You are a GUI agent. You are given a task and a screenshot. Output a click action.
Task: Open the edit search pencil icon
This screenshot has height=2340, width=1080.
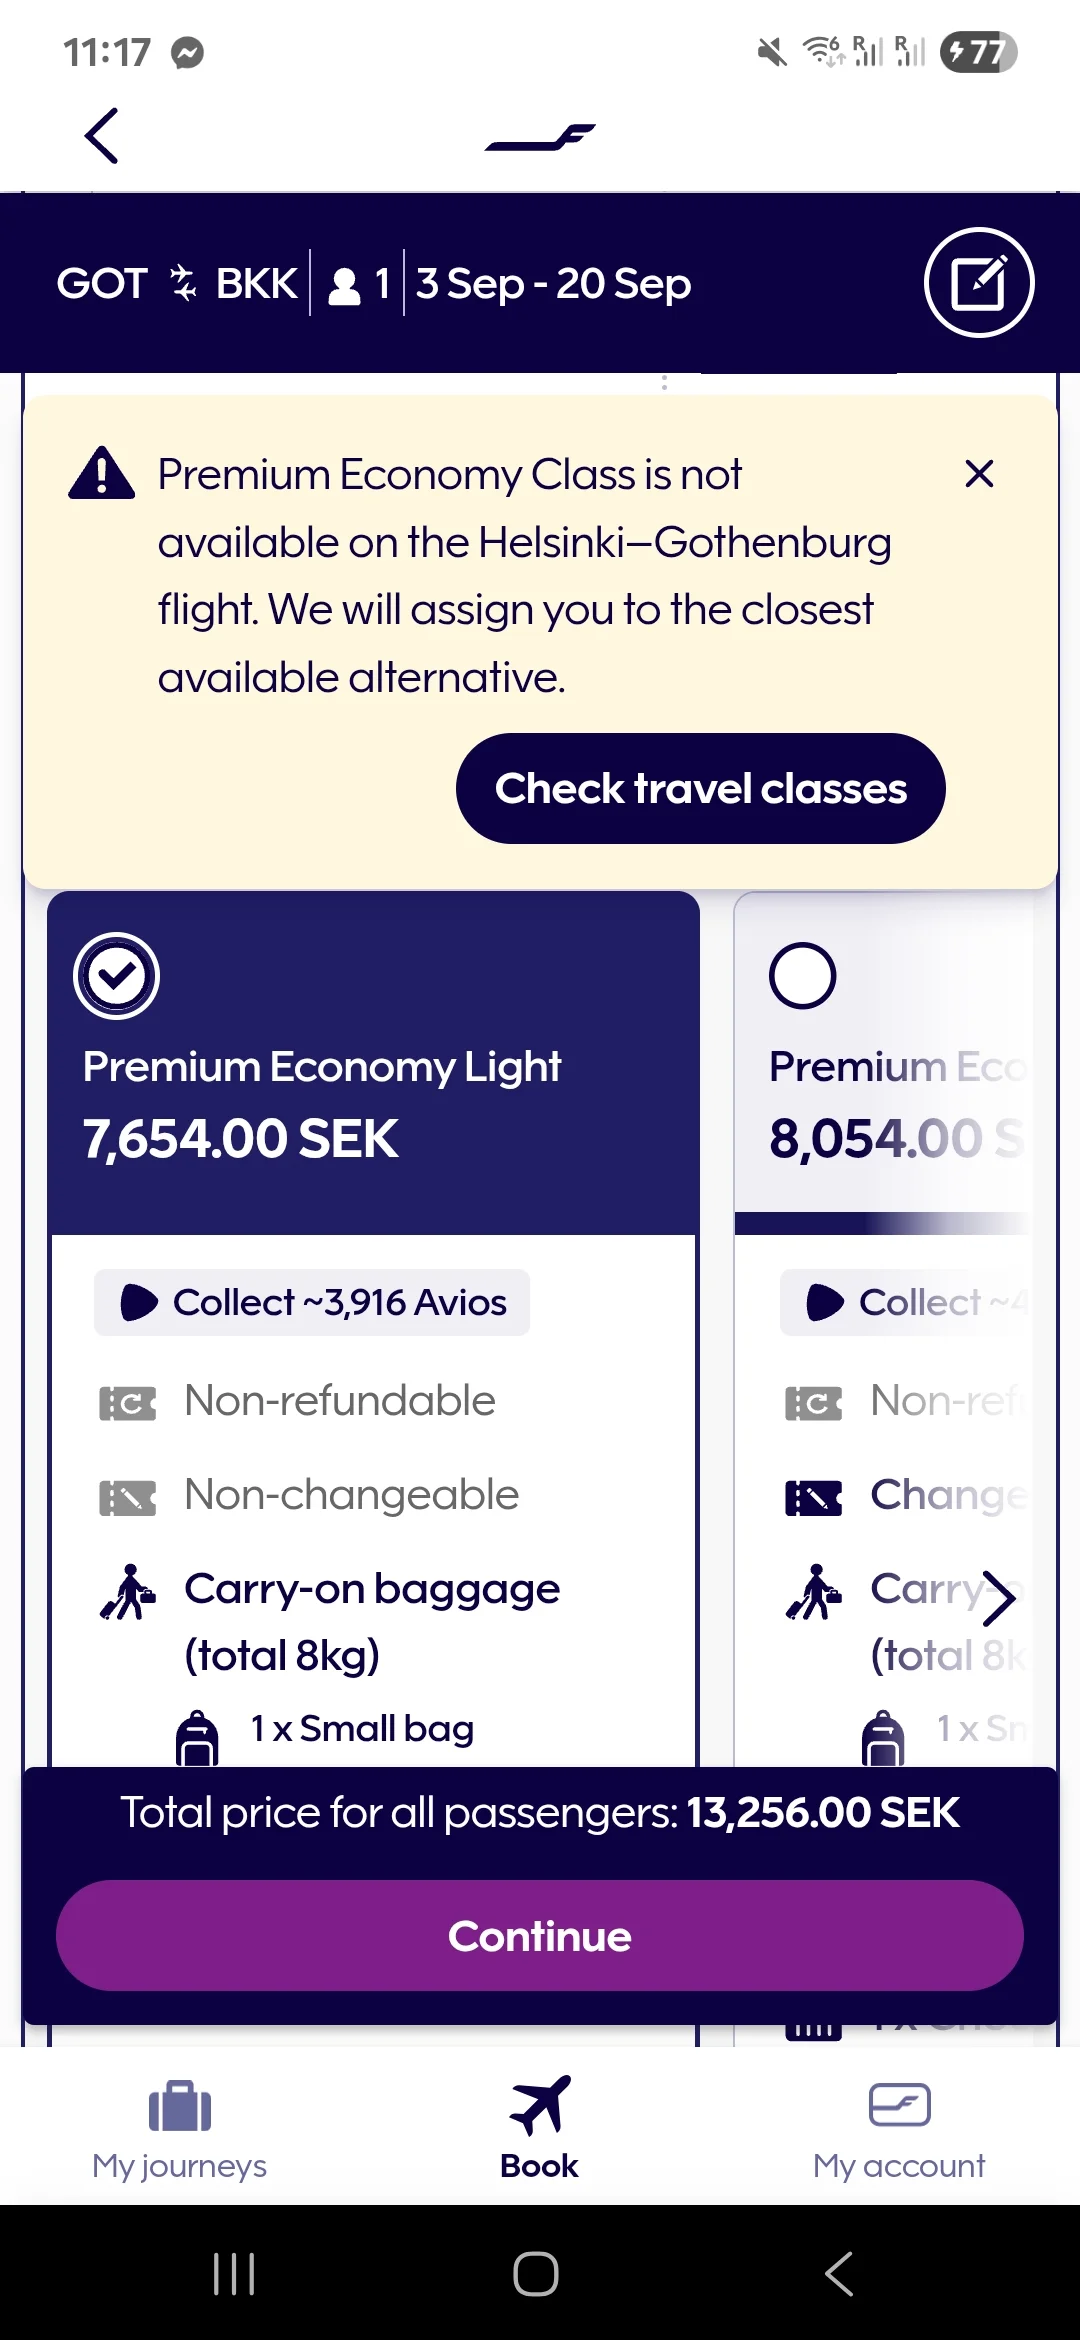click(x=979, y=283)
